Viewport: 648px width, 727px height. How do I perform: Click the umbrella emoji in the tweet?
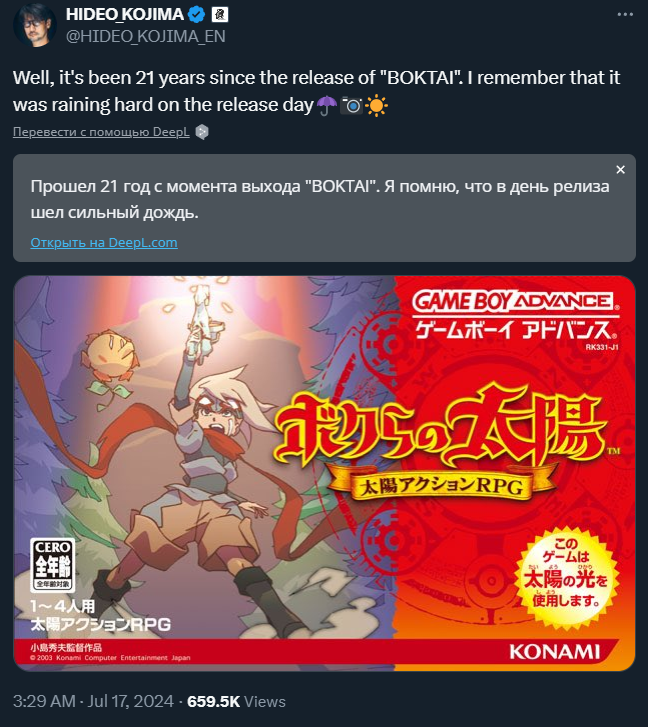(326, 105)
